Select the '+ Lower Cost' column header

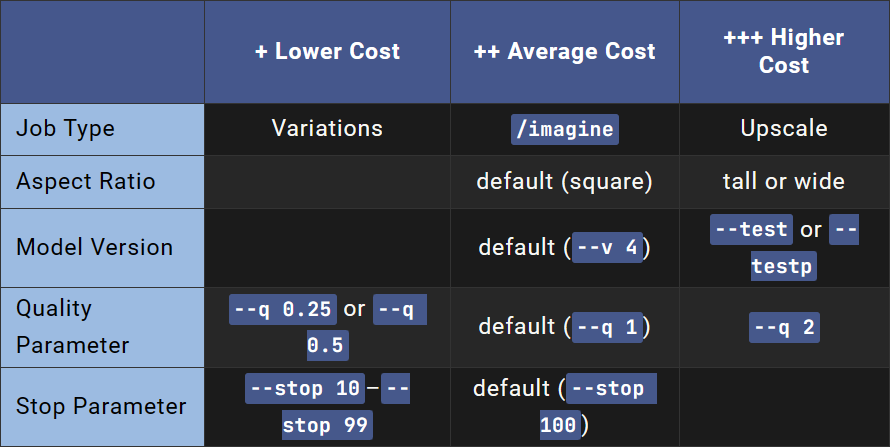[328, 52]
